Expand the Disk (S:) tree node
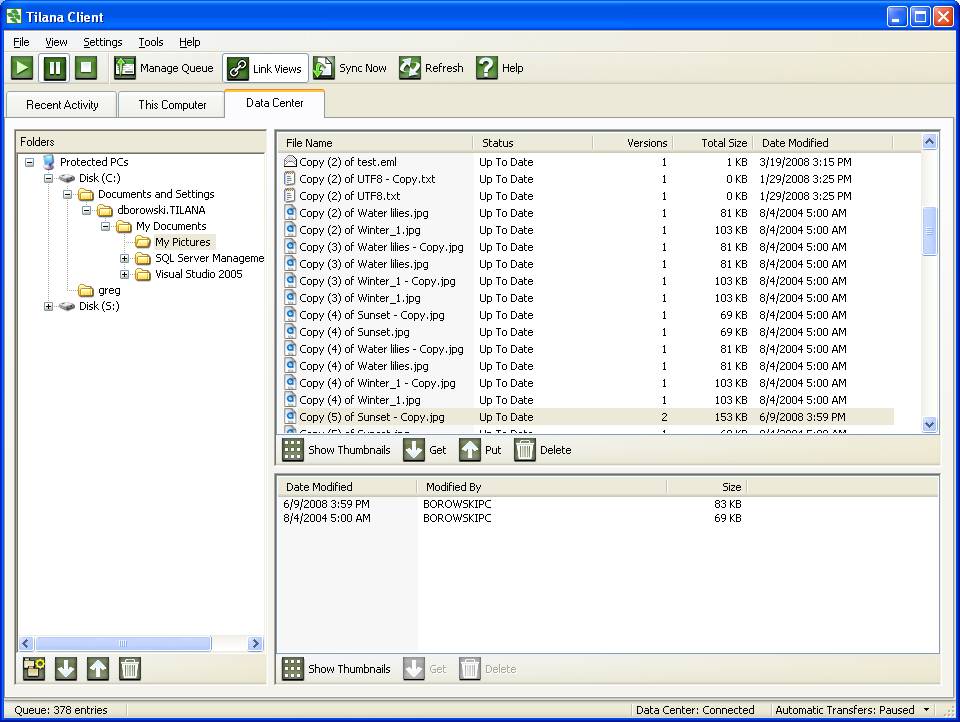The height and width of the screenshot is (722, 960). tap(48, 306)
